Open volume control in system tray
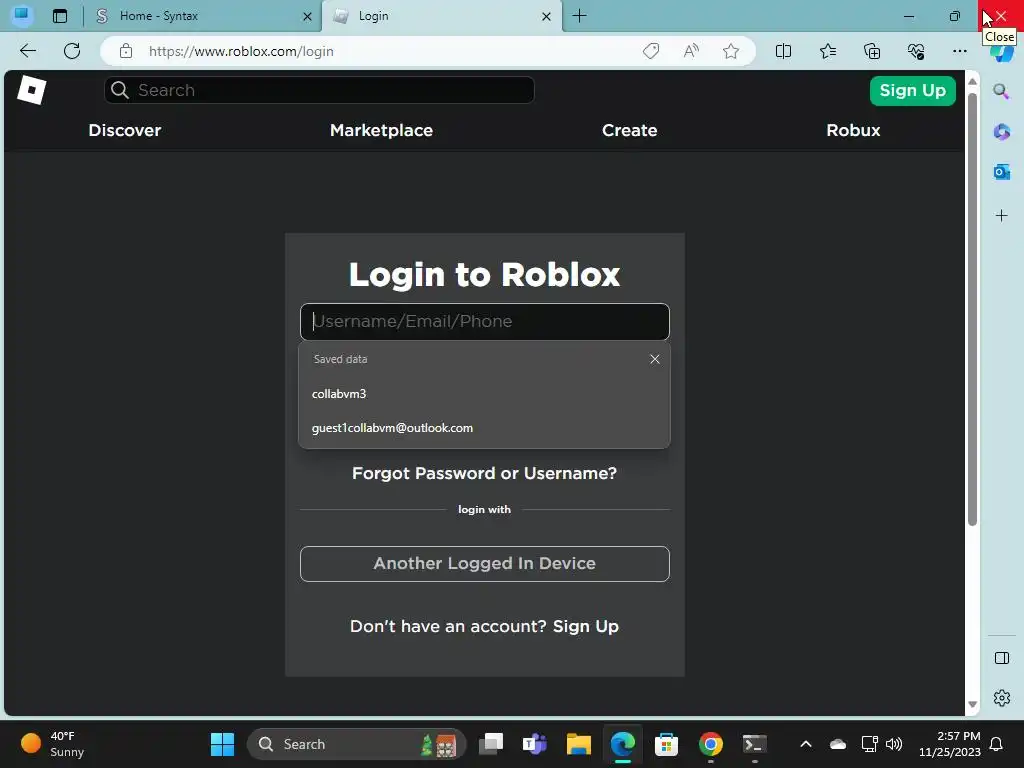1024x768 pixels. tap(894, 744)
